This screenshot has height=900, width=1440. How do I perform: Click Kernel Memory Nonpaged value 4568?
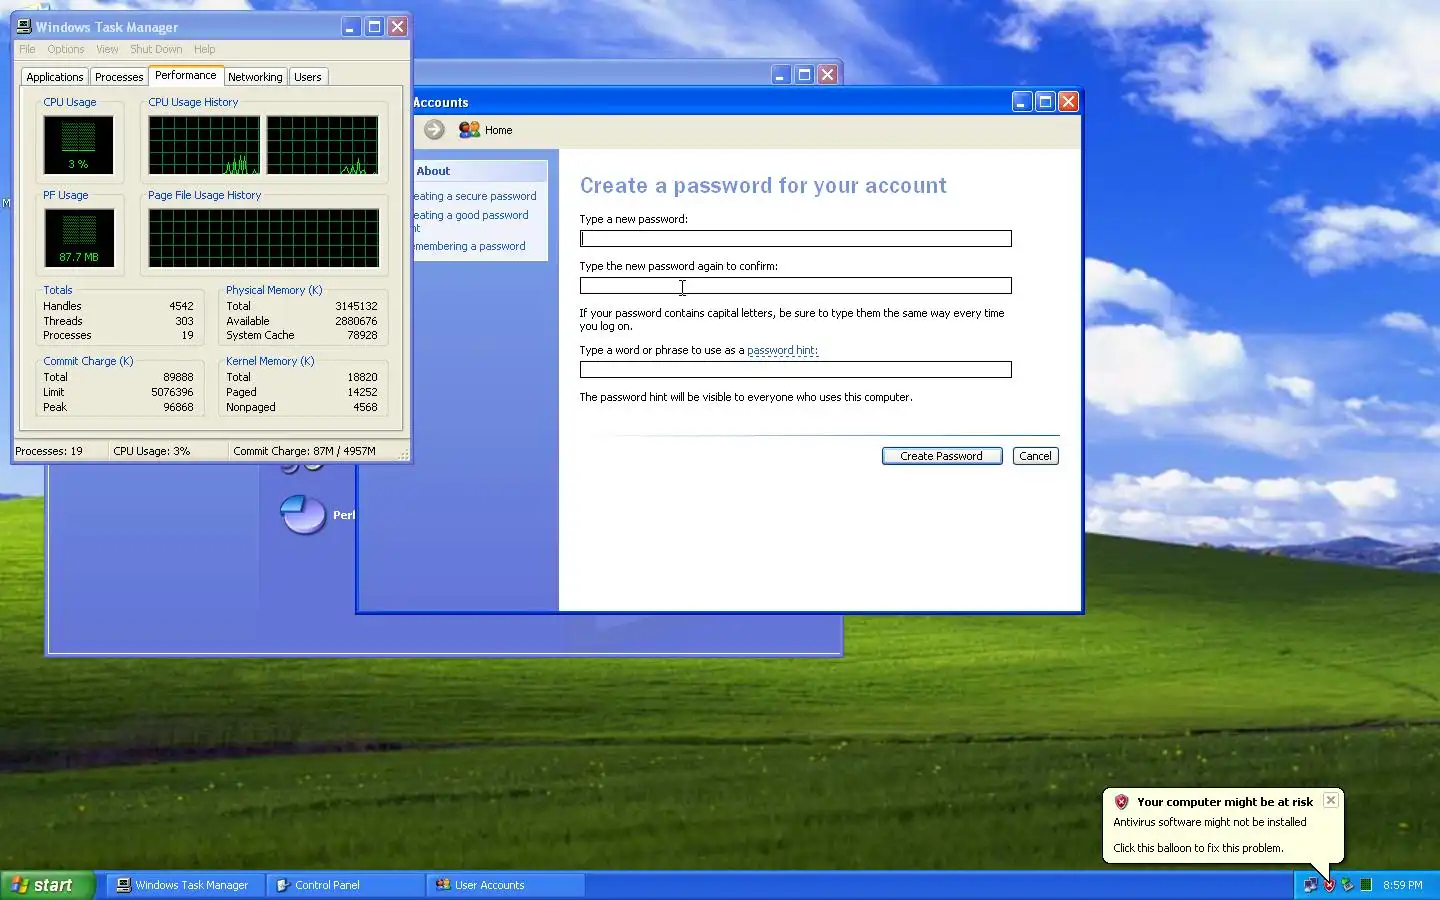coord(365,407)
